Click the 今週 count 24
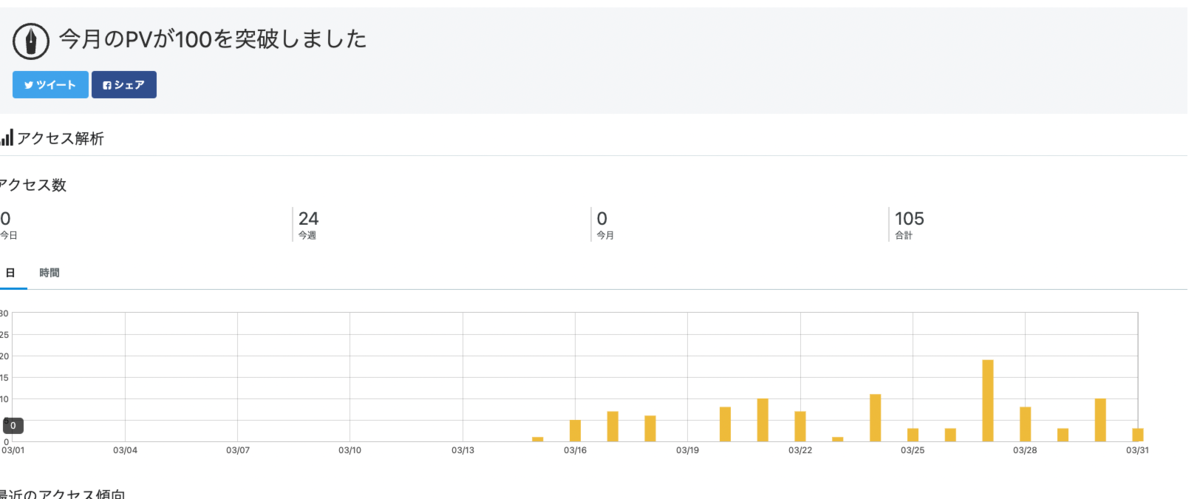 click(309, 218)
